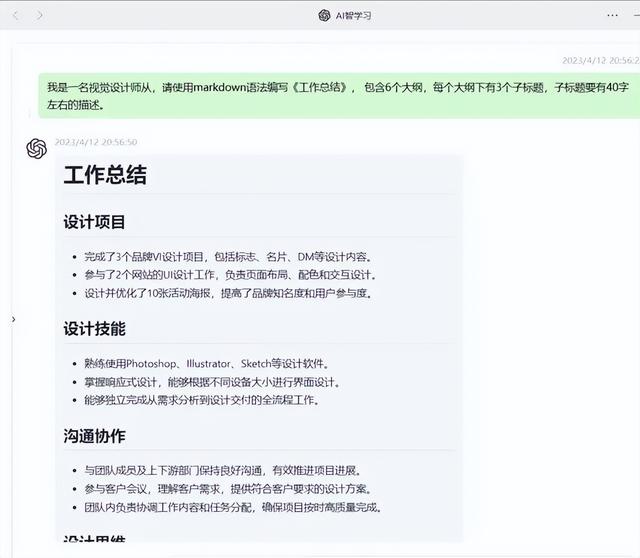The height and width of the screenshot is (558, 640).
Task: Click the bullet about 10张活动海报
Action: pos(228,293)
